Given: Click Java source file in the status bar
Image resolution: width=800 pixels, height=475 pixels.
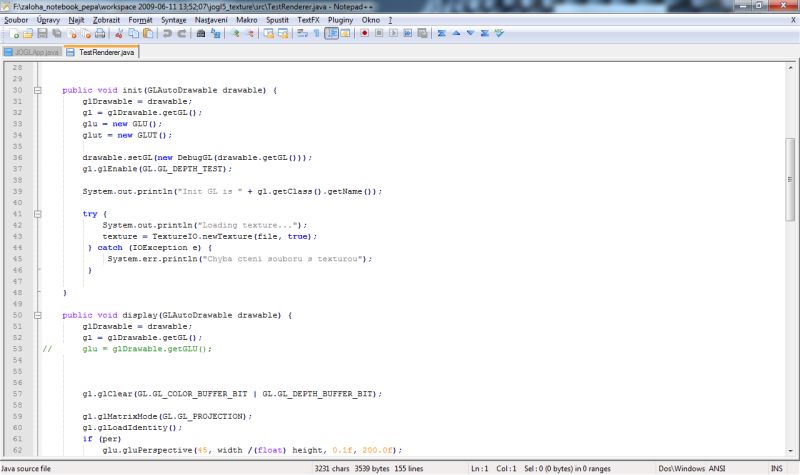Looking at the screenshot, I should coord(26,468).
